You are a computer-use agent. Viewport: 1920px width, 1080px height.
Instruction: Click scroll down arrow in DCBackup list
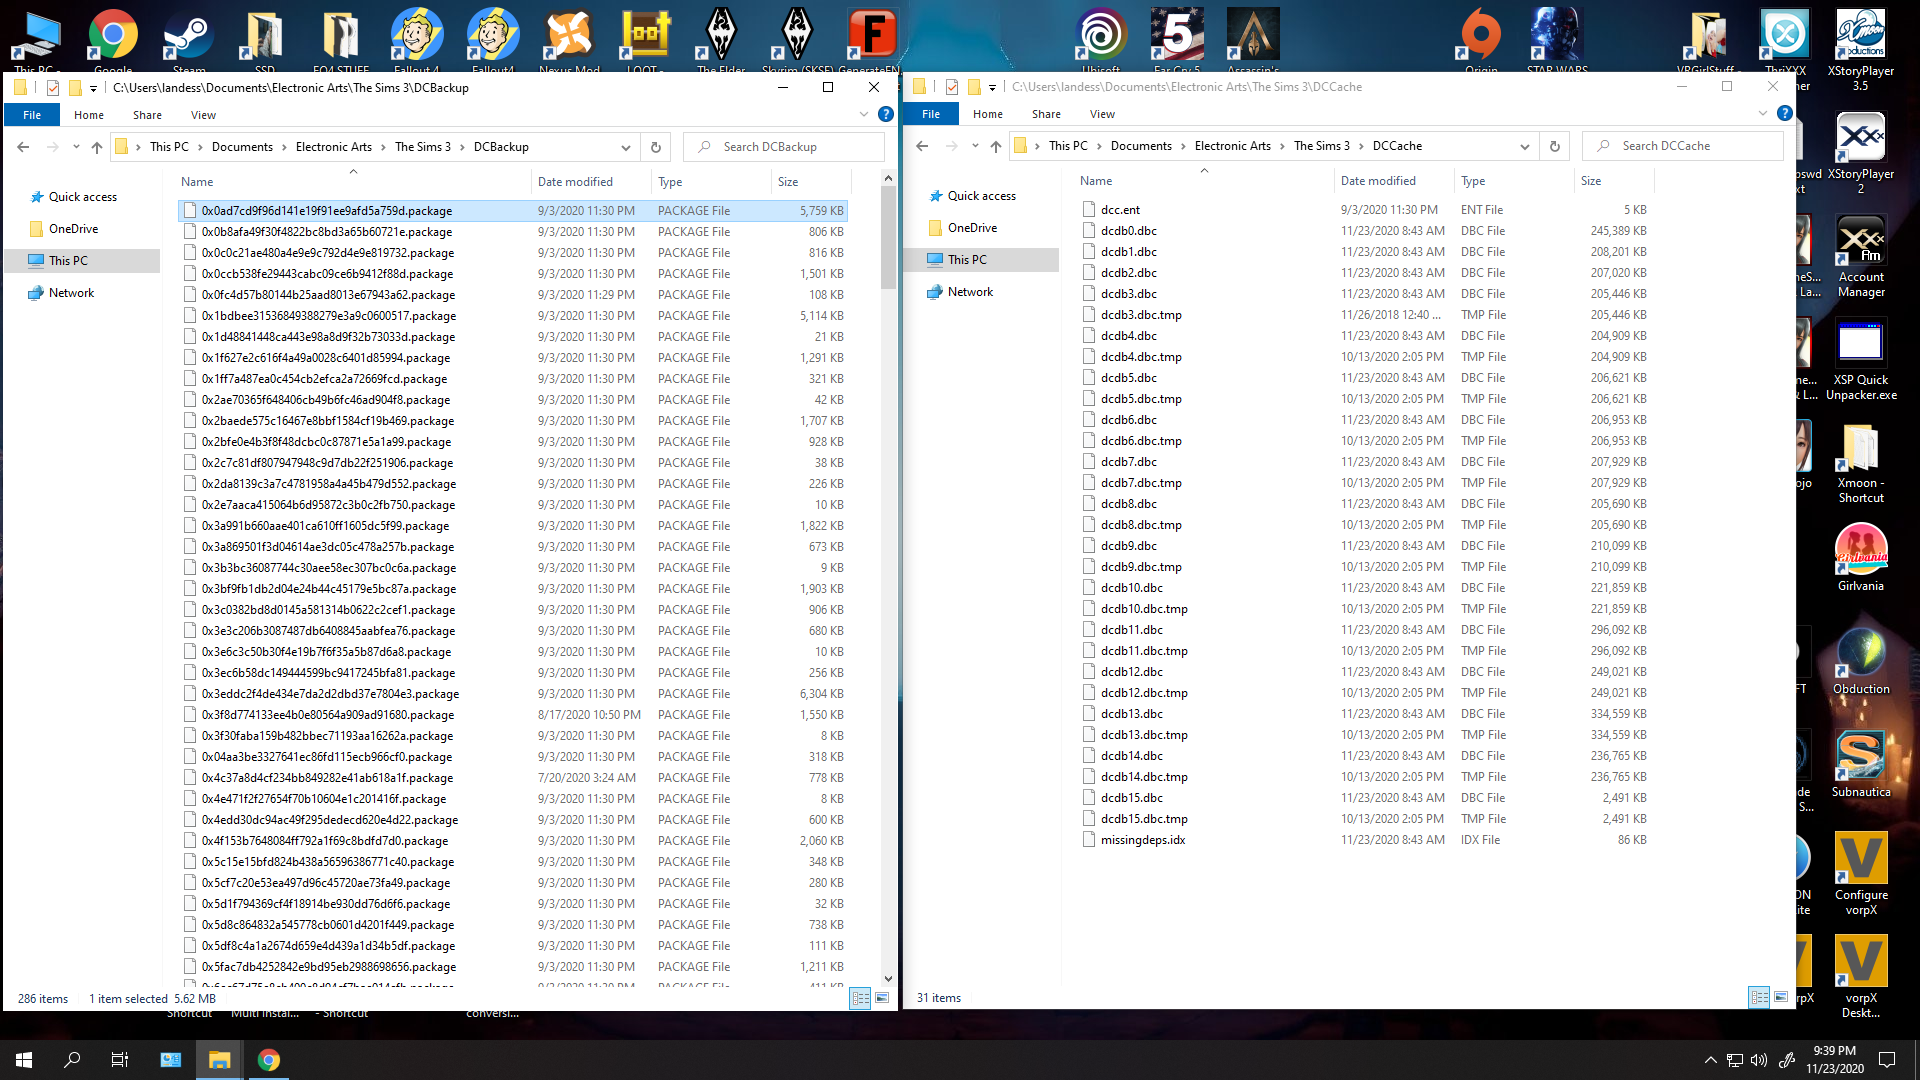(x=888, y=979)
